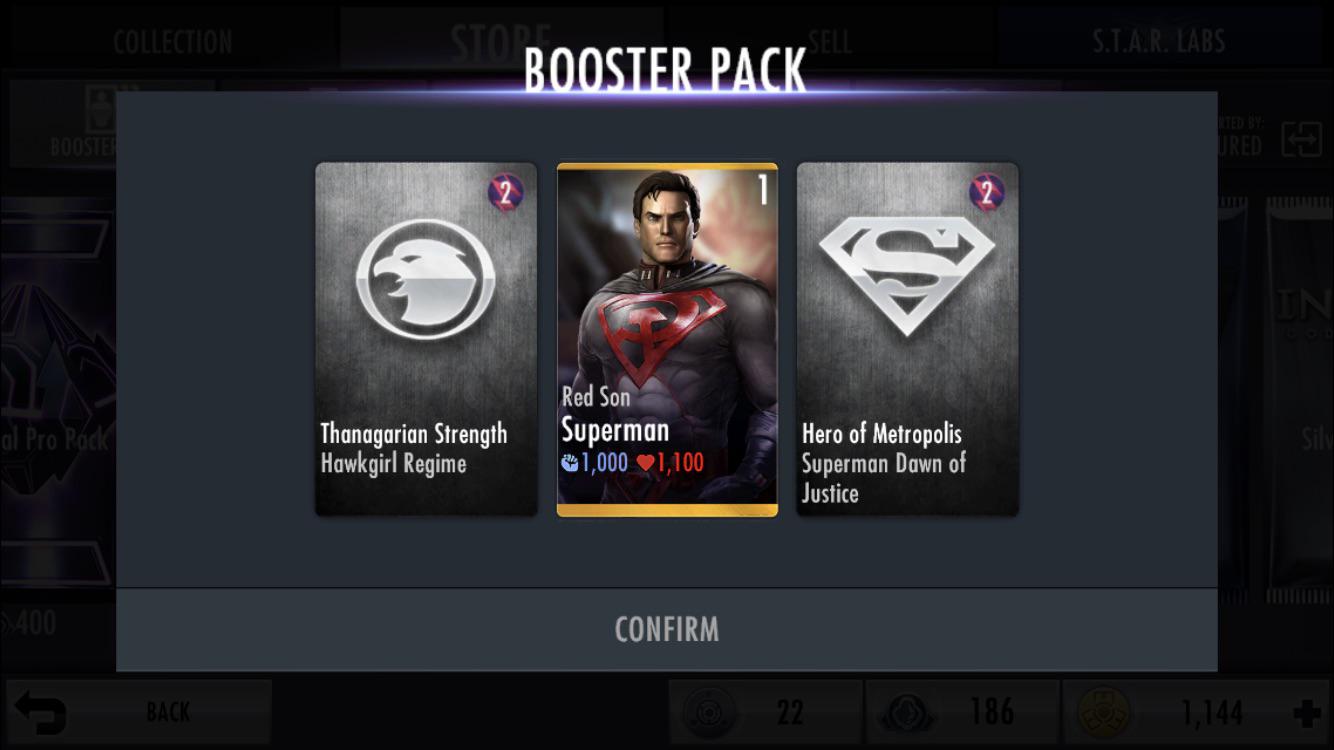
Task: Go back using the BACK button
Action: tap(139, 712)
